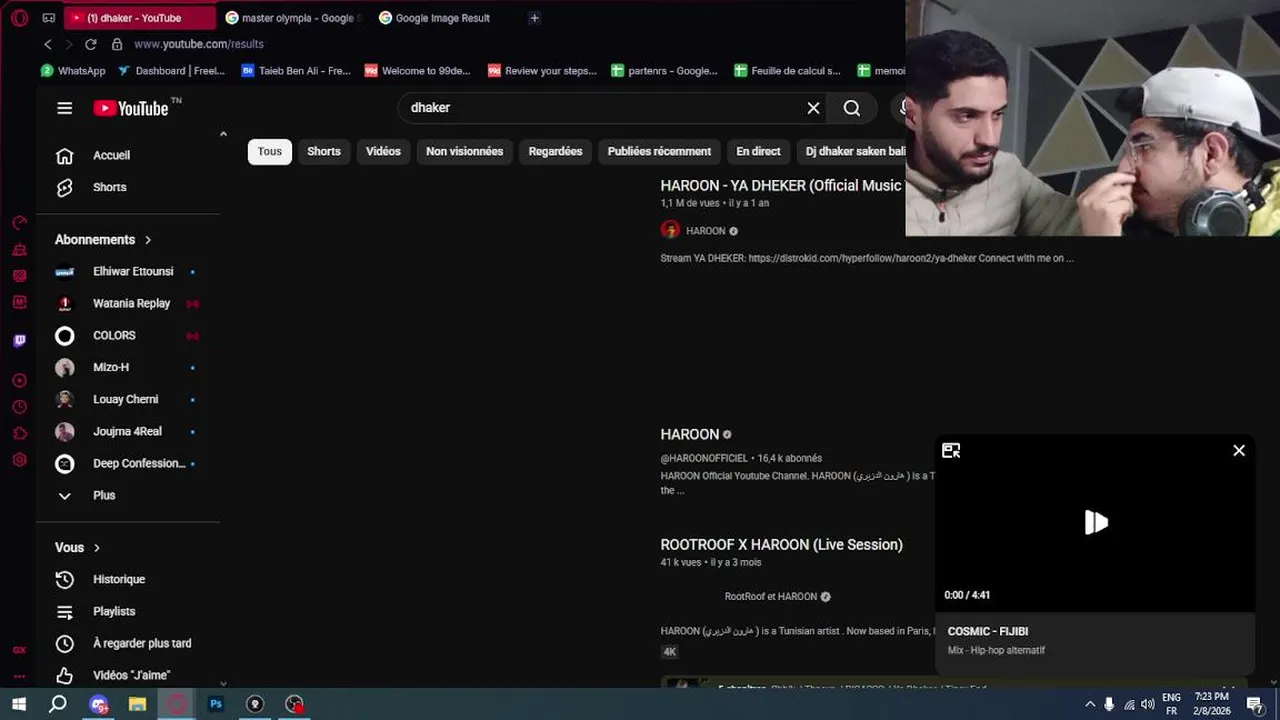Open Taieb Ben Ali Behance bookmark
The image size is (1280, 720).
(296, 71)
